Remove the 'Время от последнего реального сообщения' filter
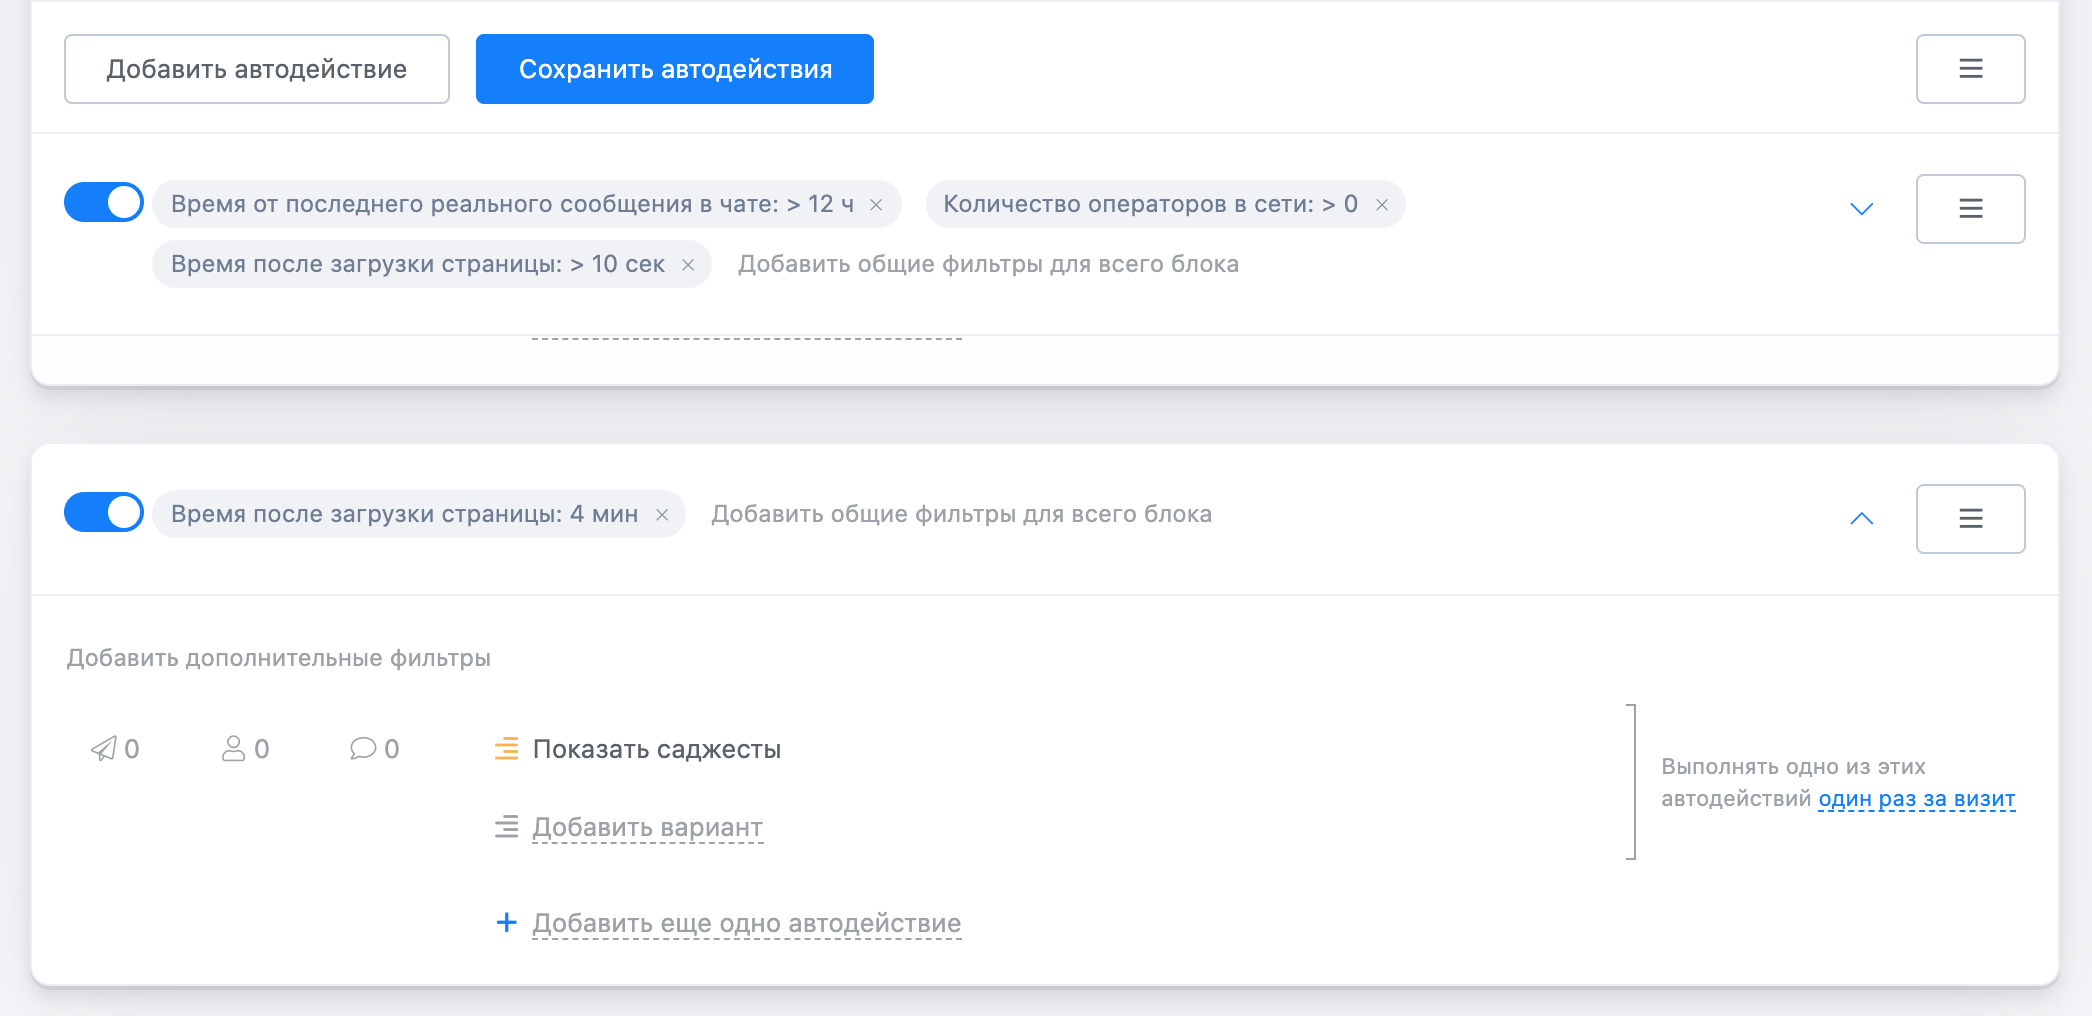This screenshot has width=2092, height=1016. click(876, 205)
